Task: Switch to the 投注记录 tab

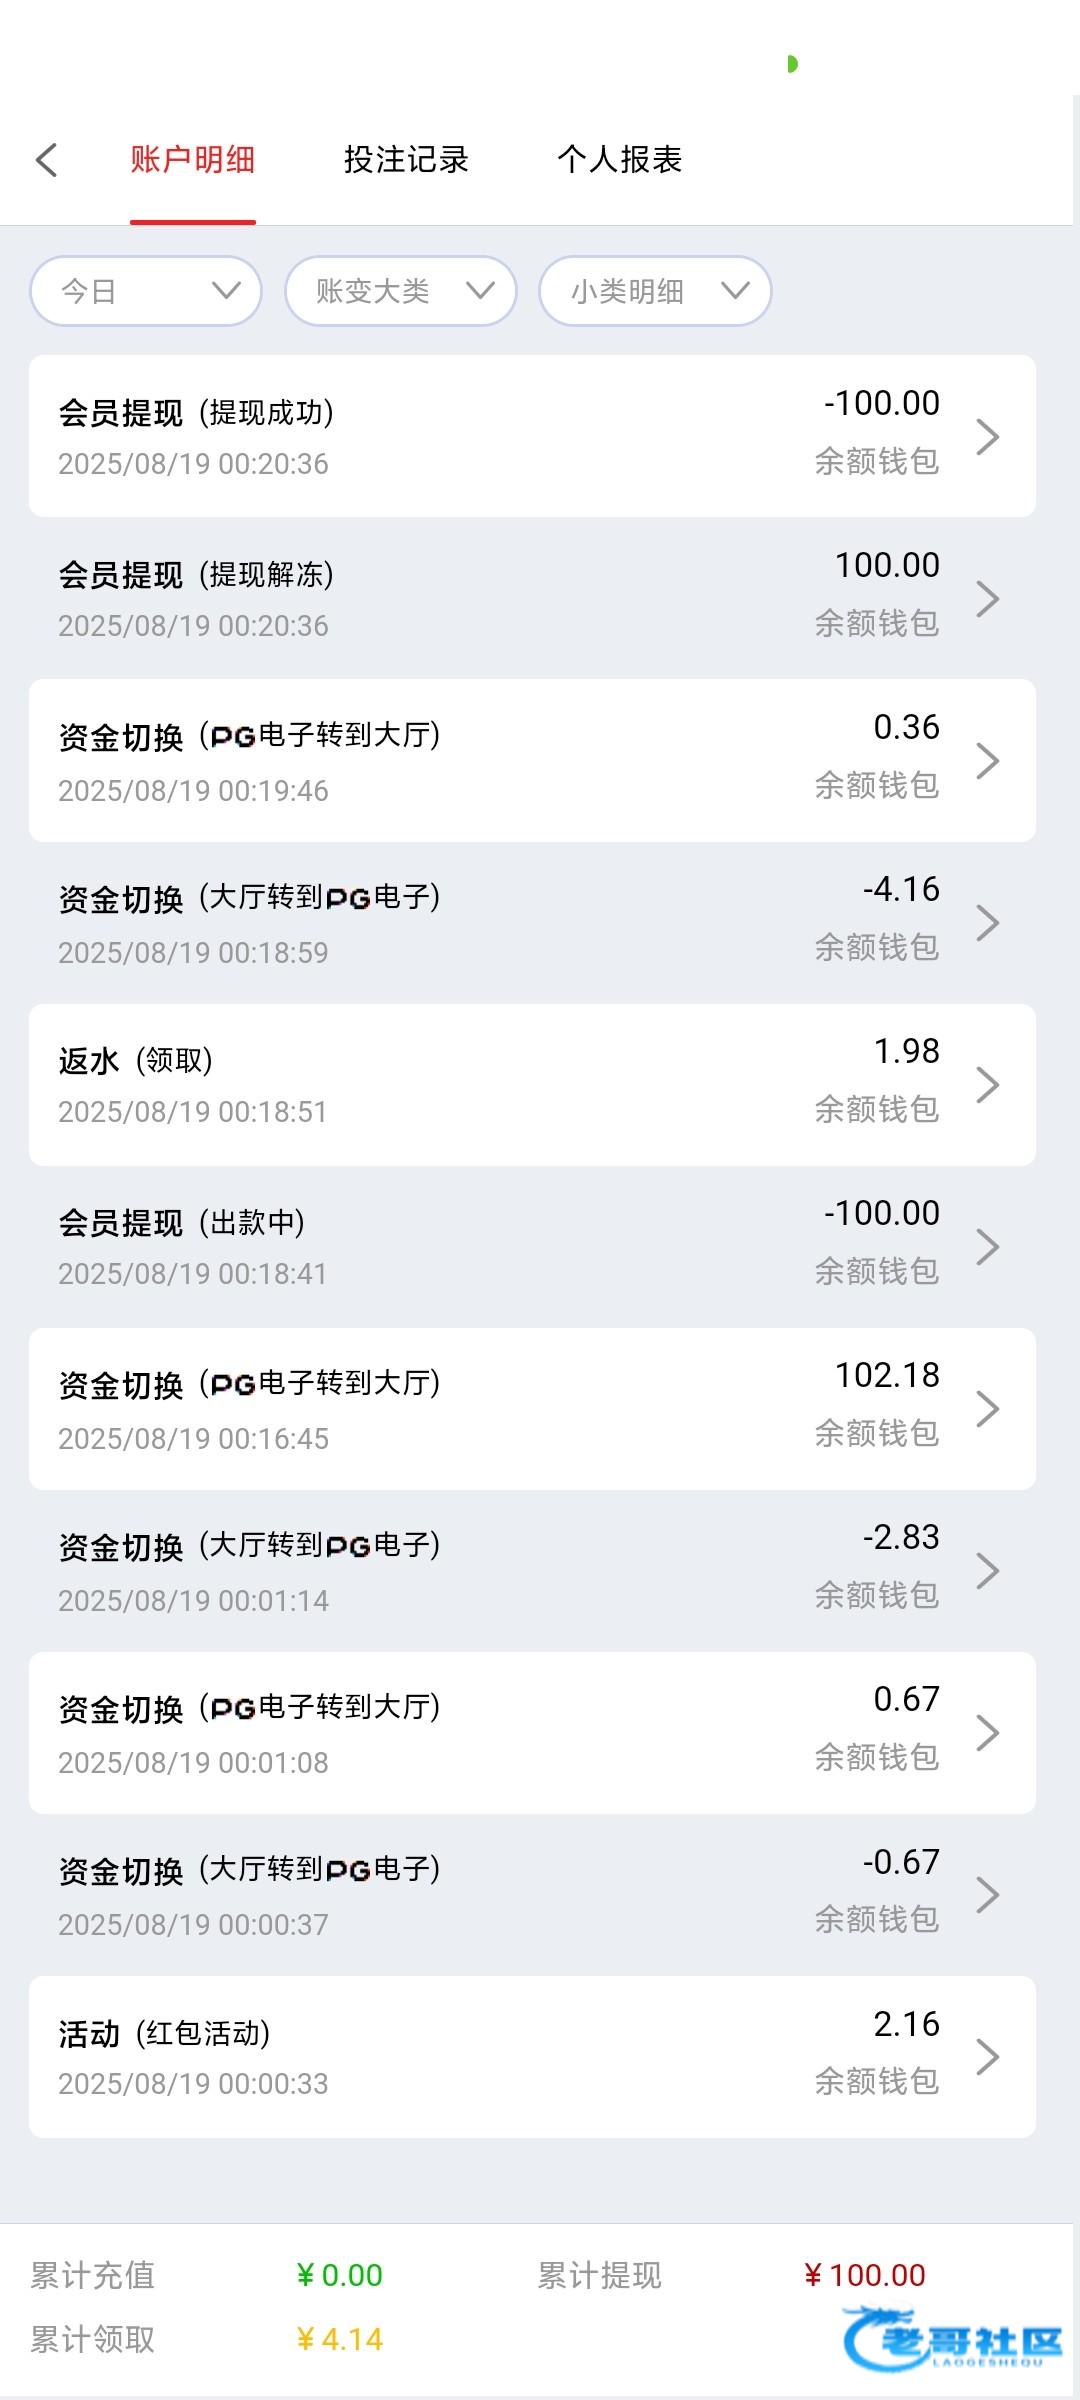Action: [x=406, y=160]
